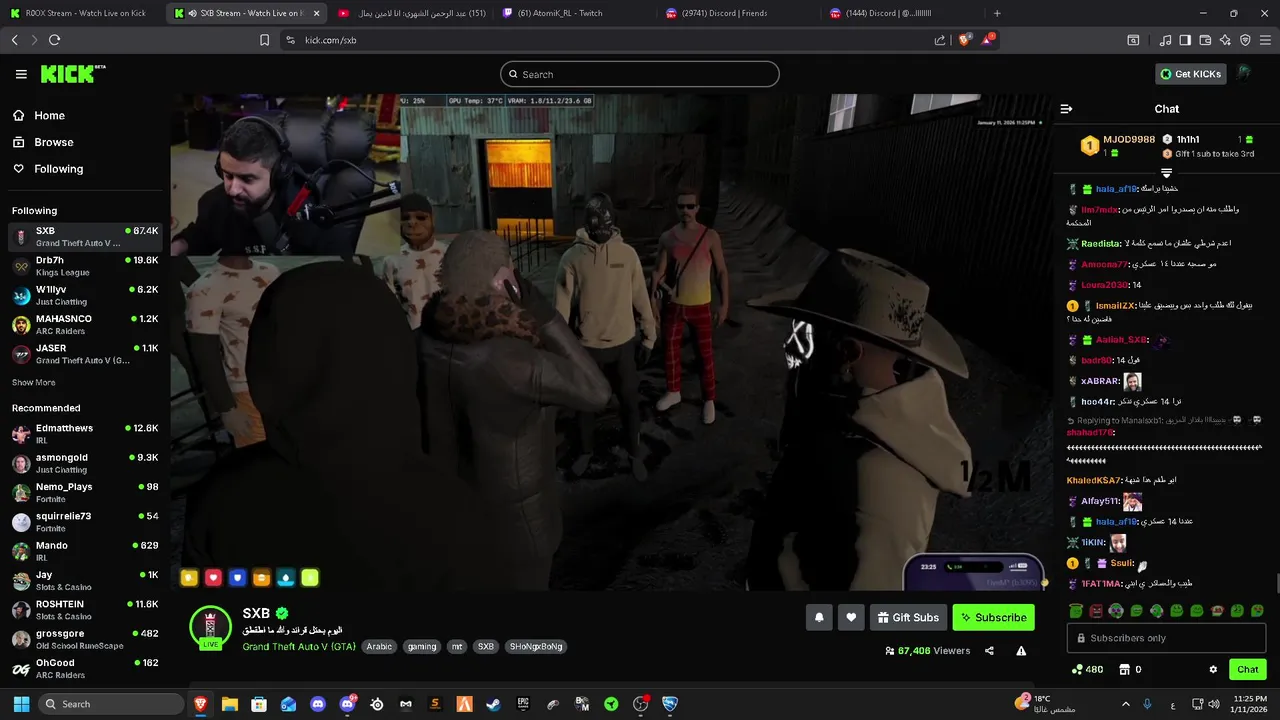Mute microphone icon in system tray
Screen dimensions: 1280x720
[x=1147, y=704]
